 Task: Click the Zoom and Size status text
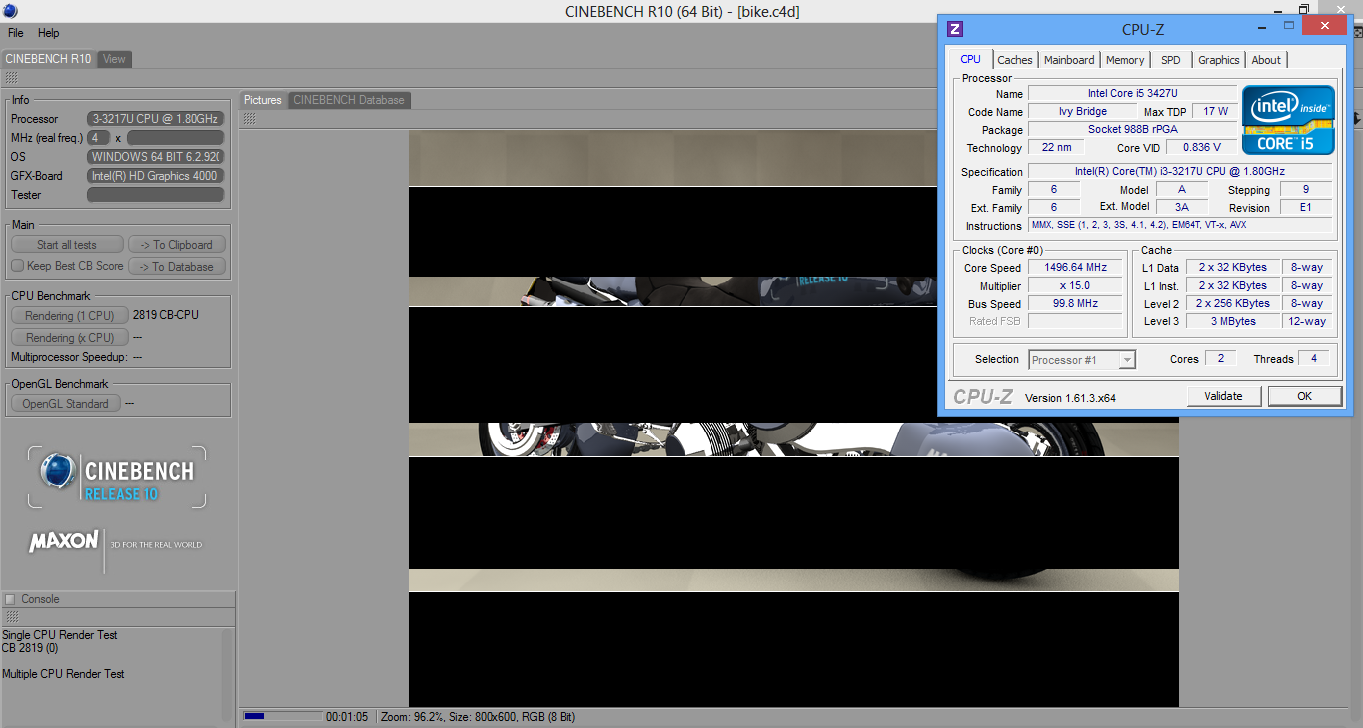point(478,717)
